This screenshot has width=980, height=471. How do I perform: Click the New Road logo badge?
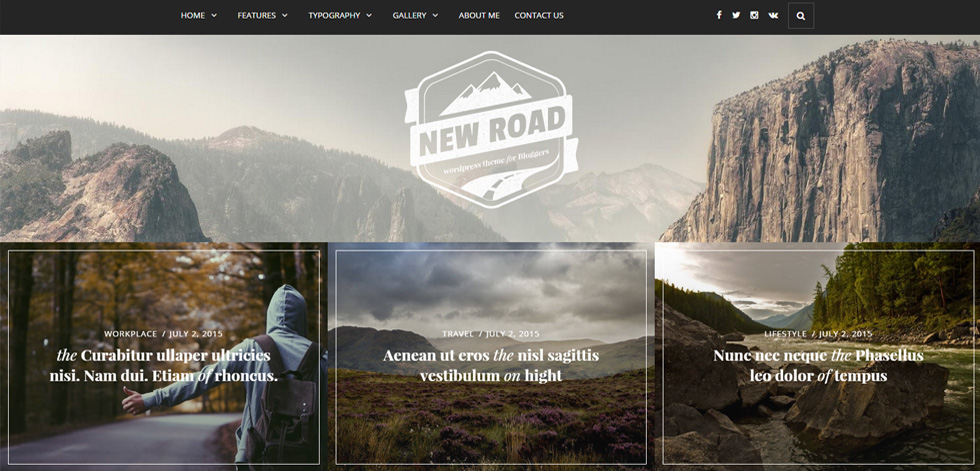(x=491, y=130)
